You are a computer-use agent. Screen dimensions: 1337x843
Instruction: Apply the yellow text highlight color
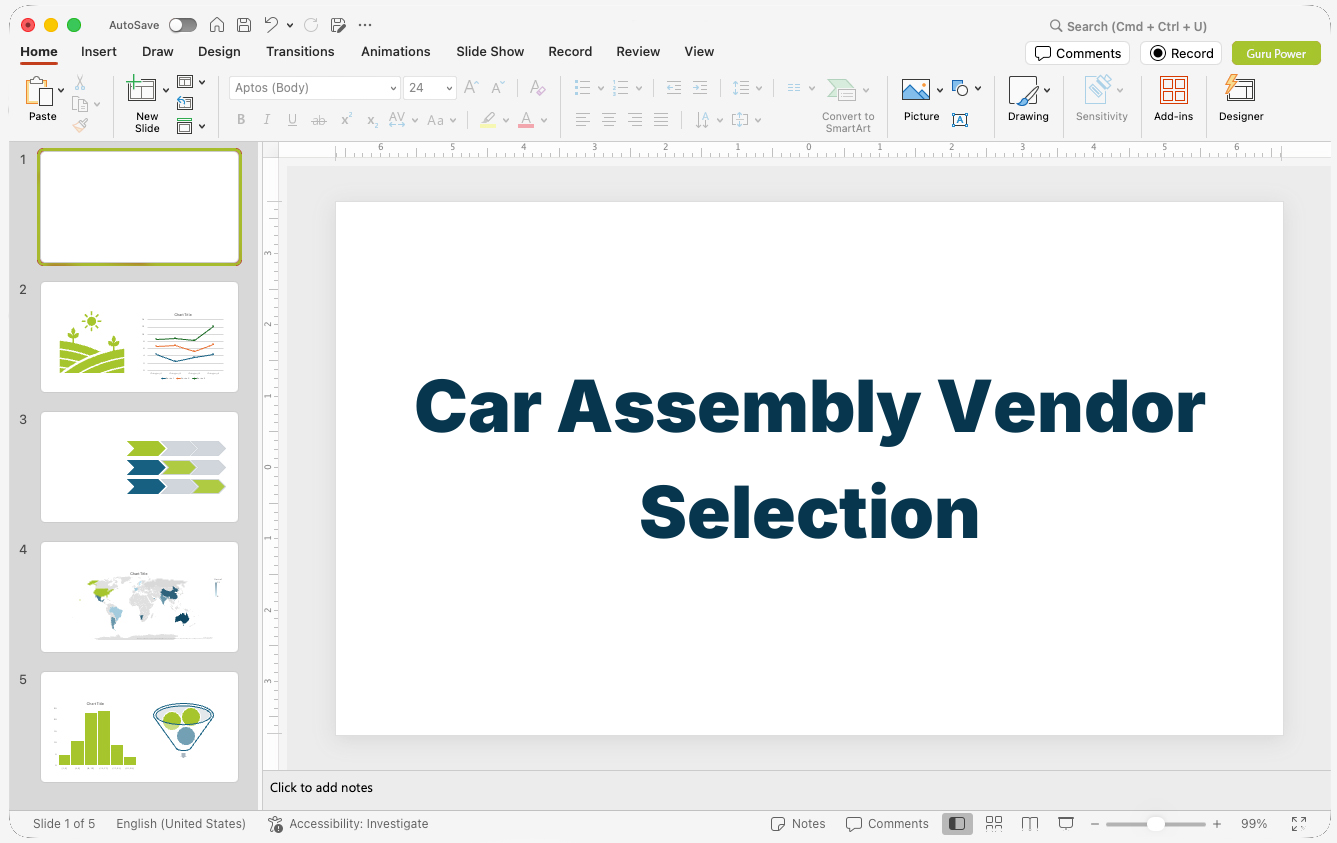pos(488,120)
